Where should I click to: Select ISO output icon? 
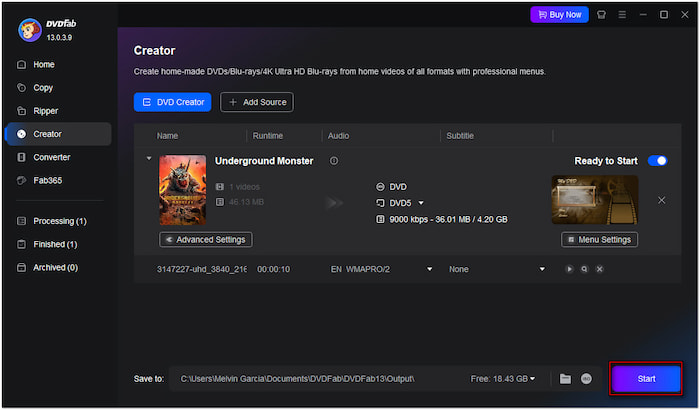(586, 379)
